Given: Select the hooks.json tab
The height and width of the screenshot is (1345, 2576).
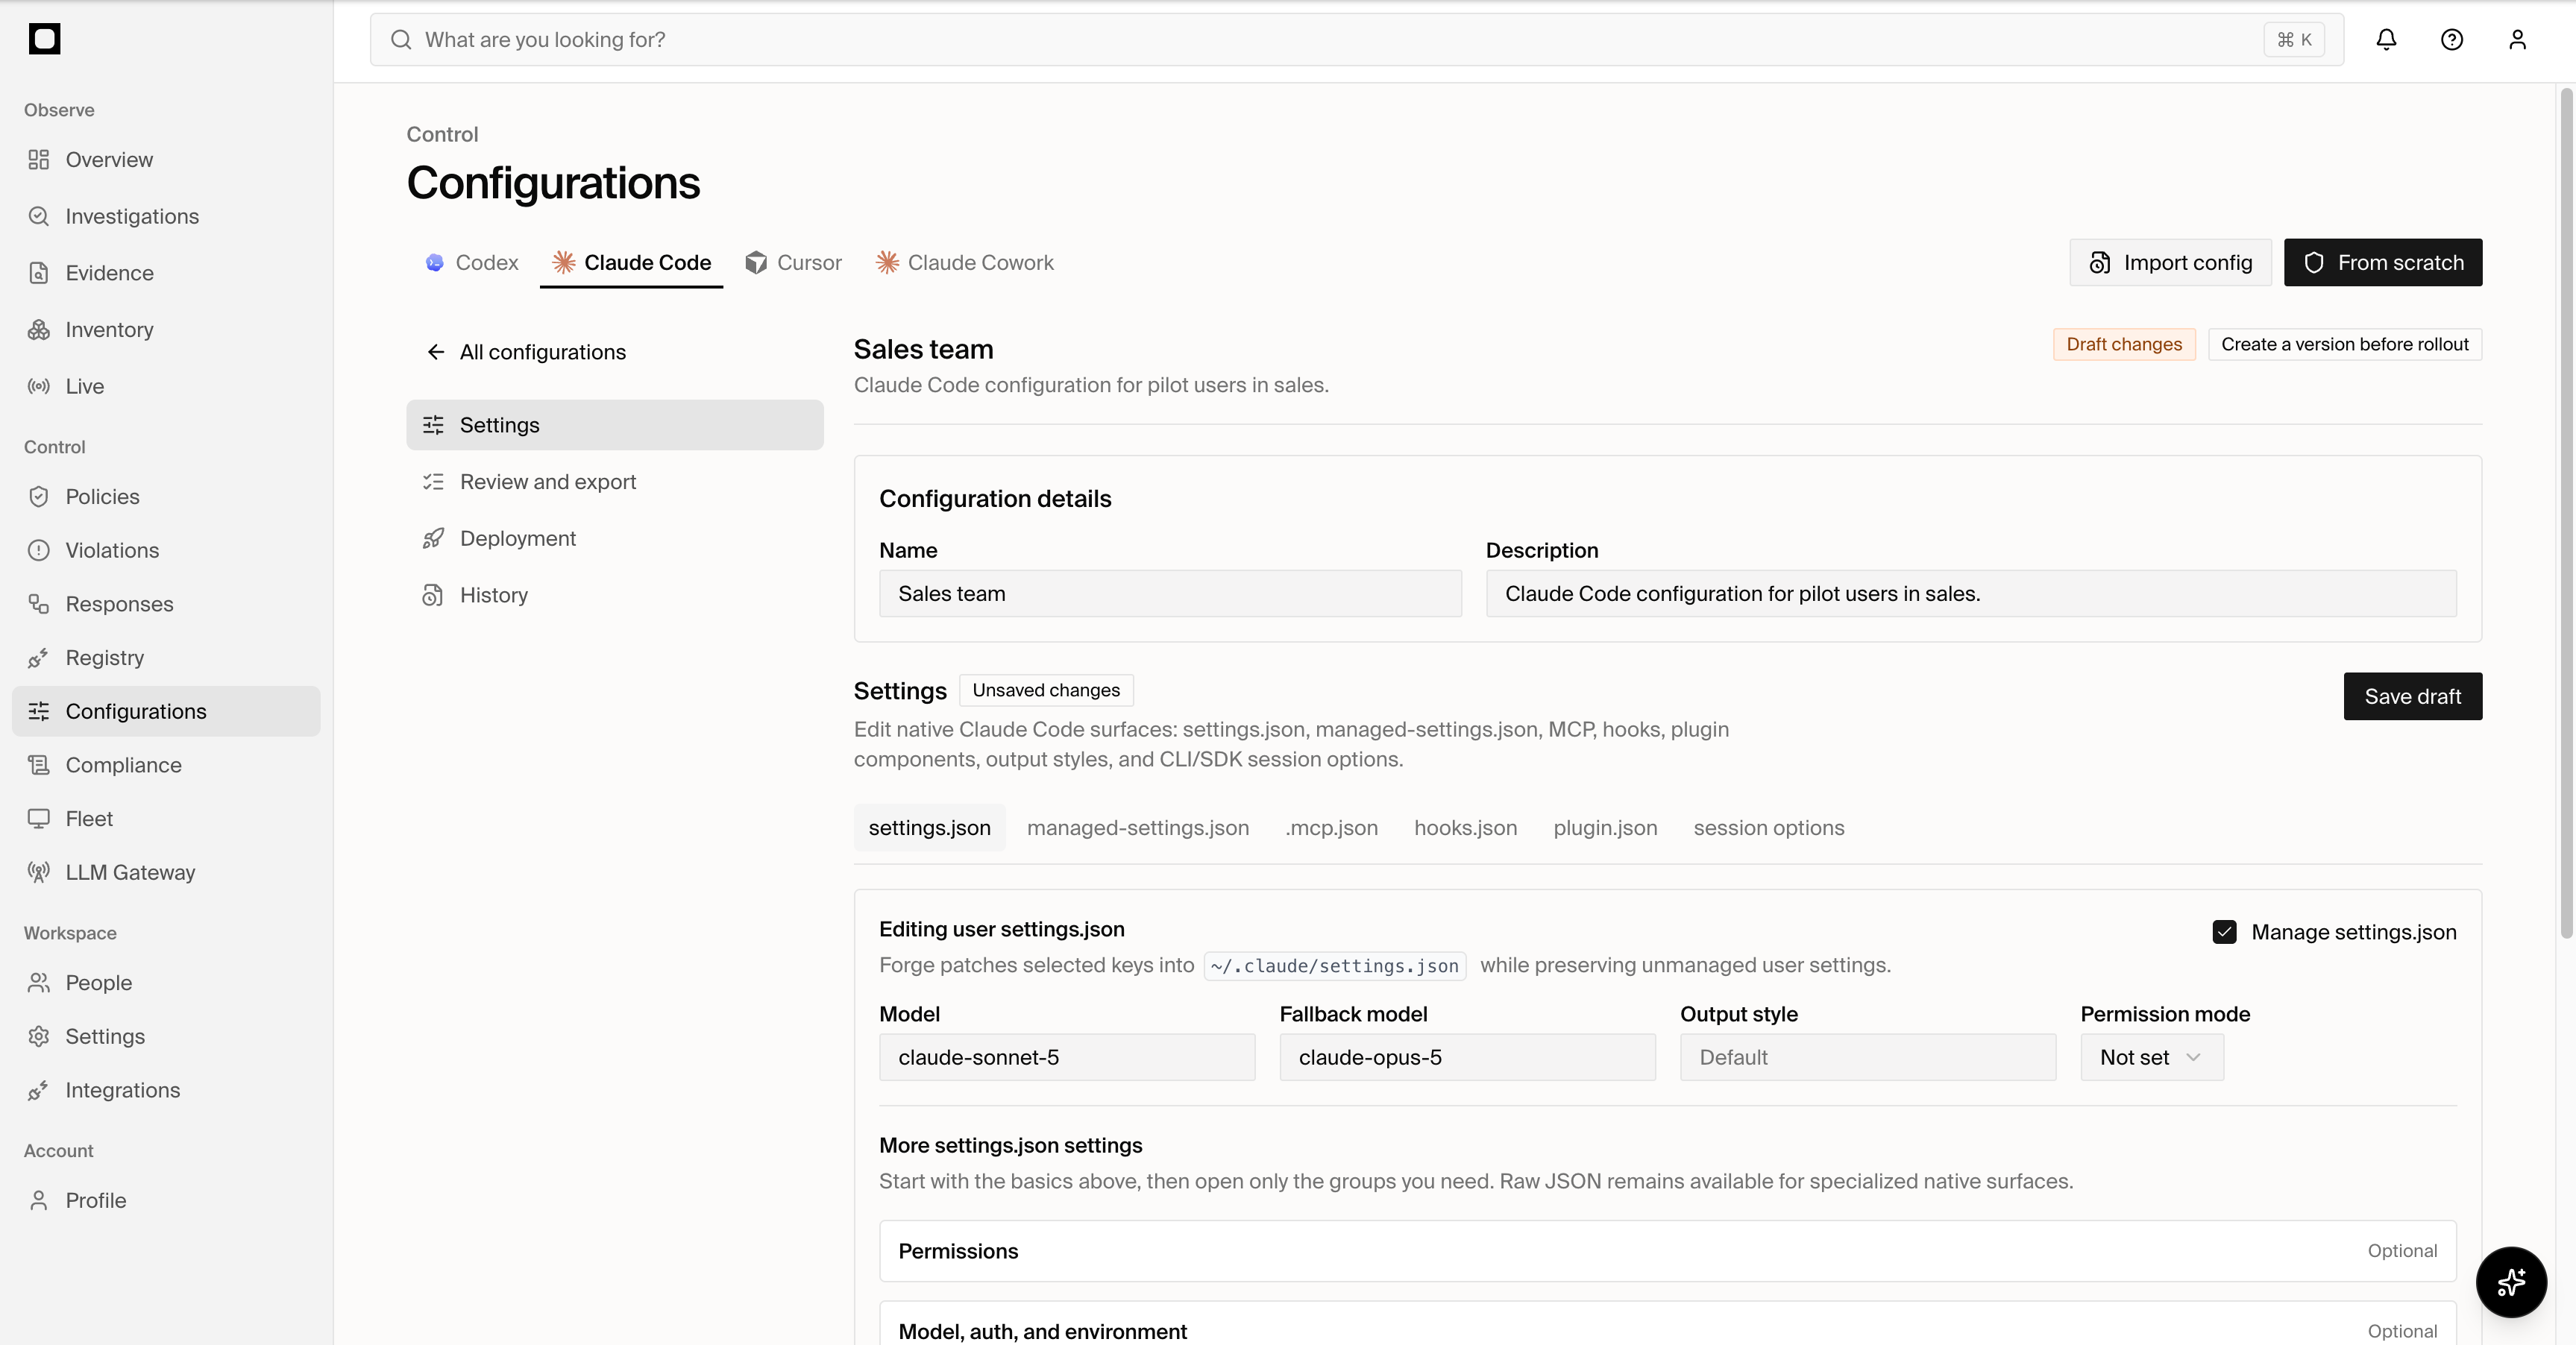Looking at the screenshot, I should [1466, 828].
